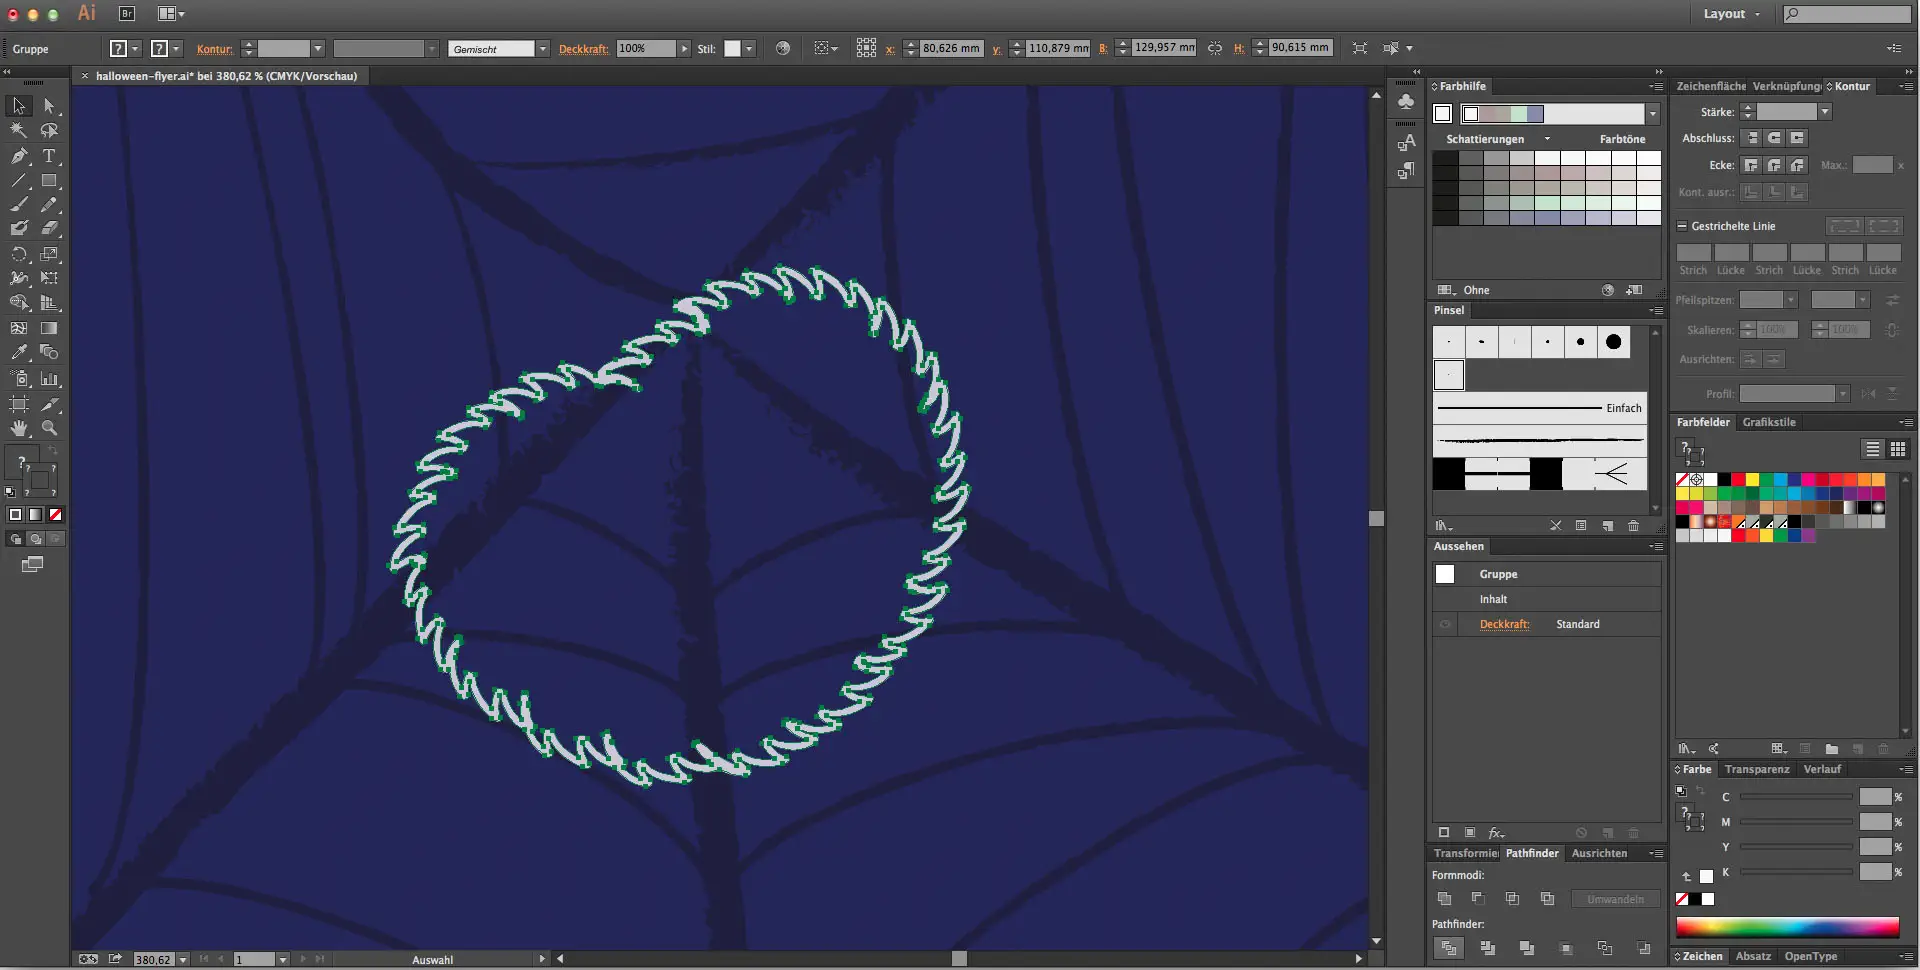Toggle visibility eye of Deckkraft row

[1445, 624]
